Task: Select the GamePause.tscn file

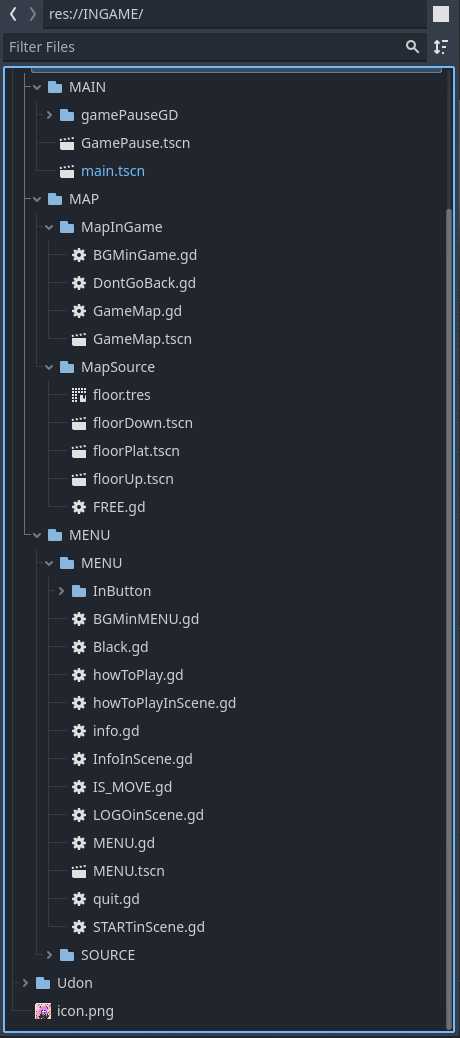Action: pos(136,143)
